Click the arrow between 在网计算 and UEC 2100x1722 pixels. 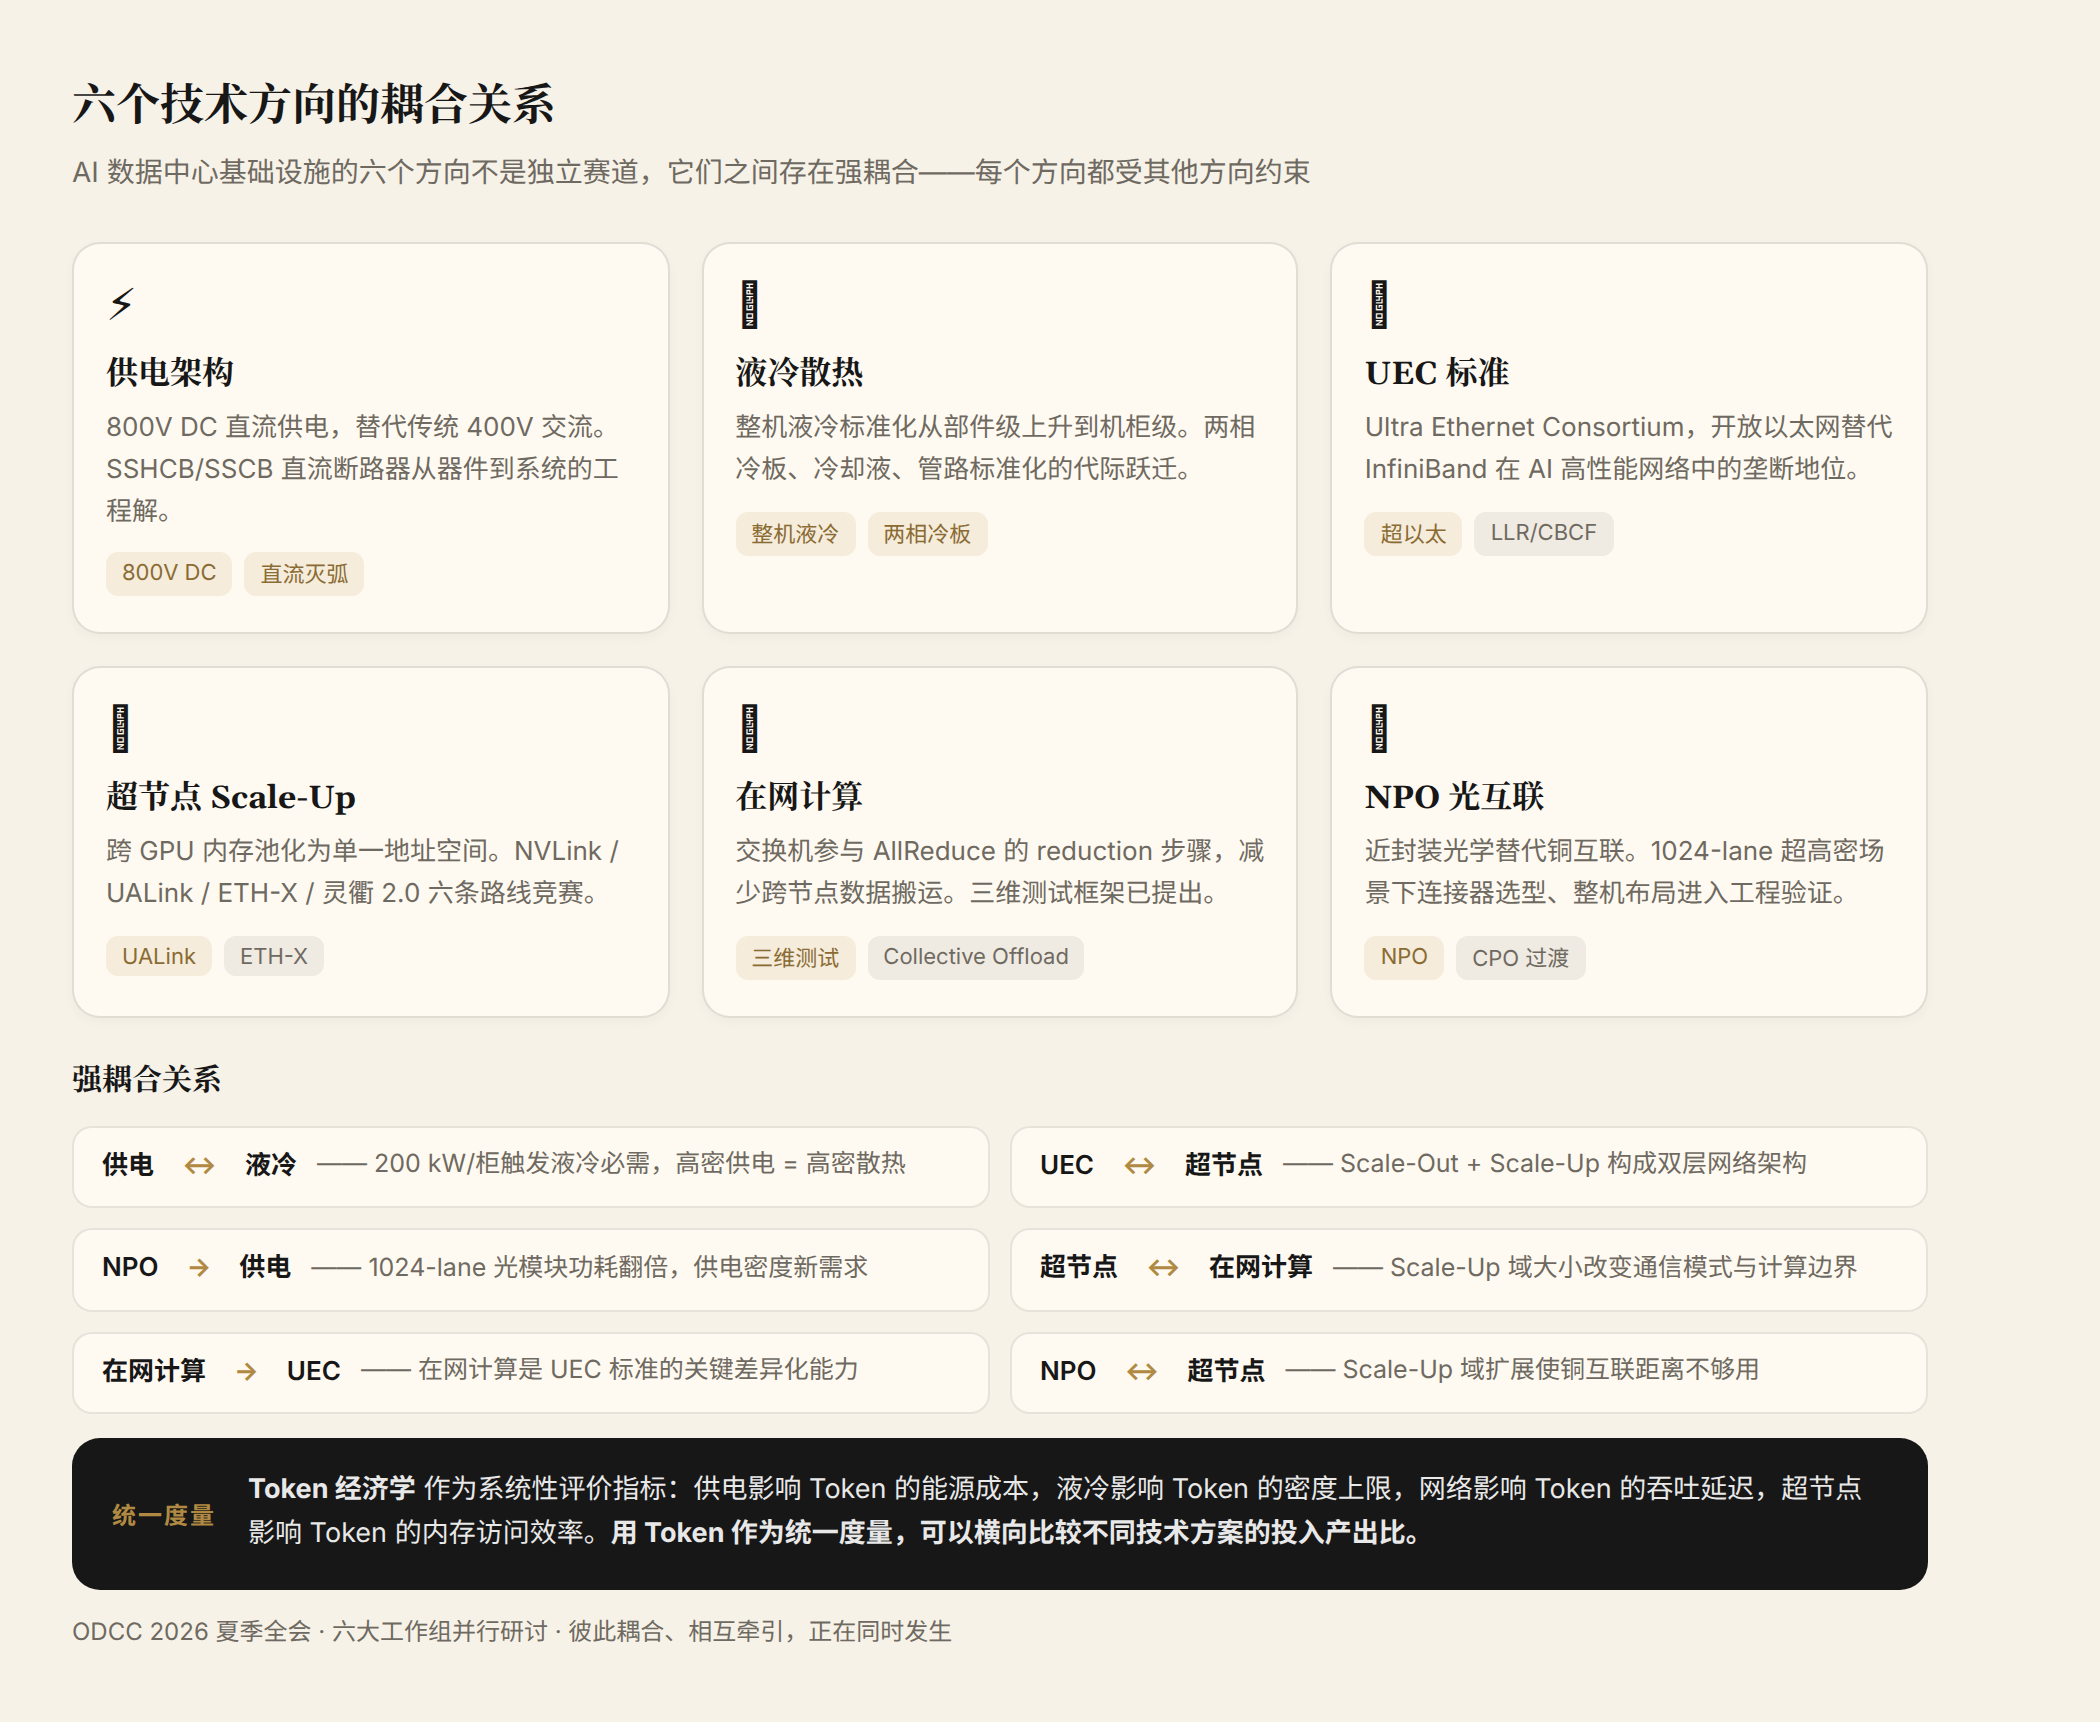tap(246, 1371)
